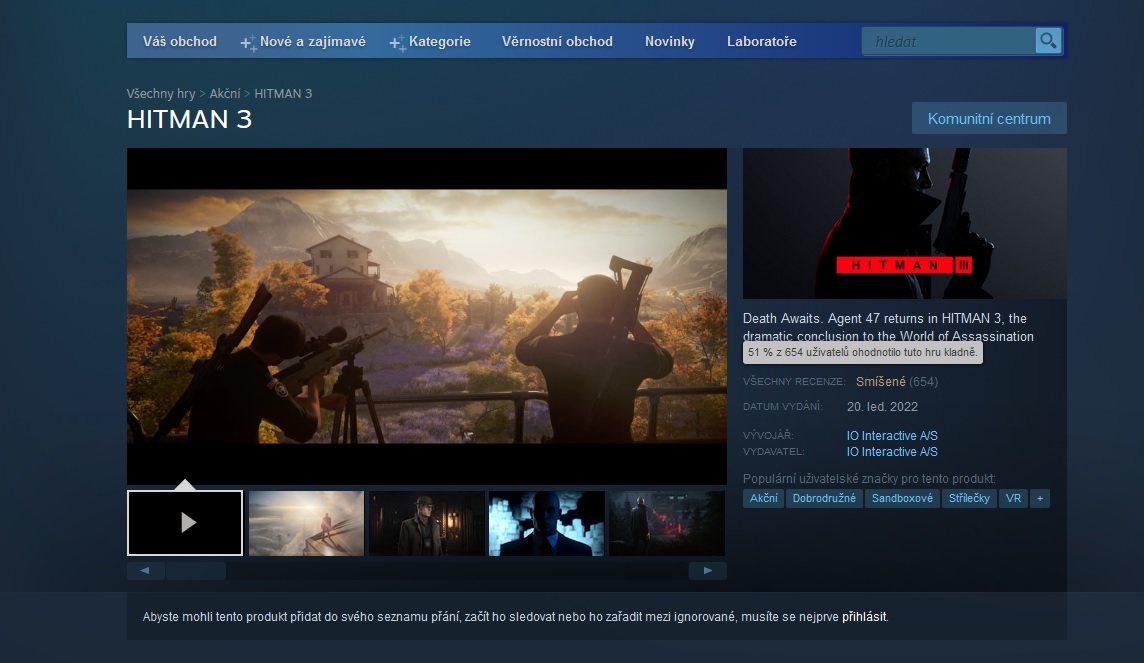This screenshot has width=1144, height=663.
Task: Go to Novinky section
Action: (x=670, y=42)
